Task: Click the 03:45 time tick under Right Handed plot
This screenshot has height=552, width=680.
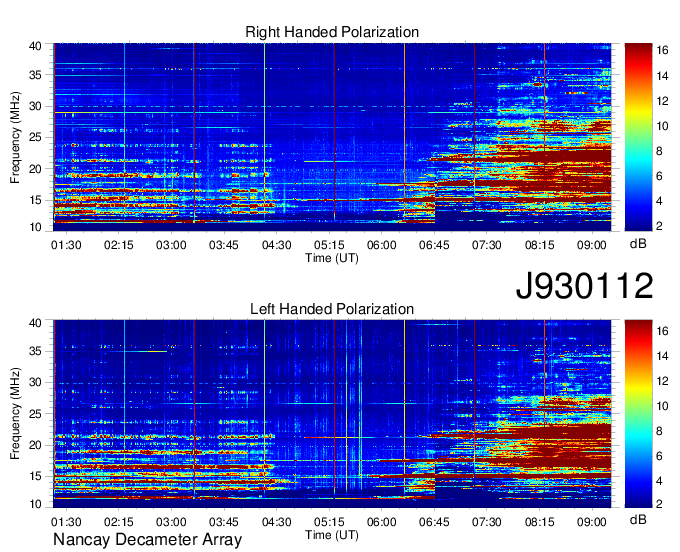Action: 224,245
